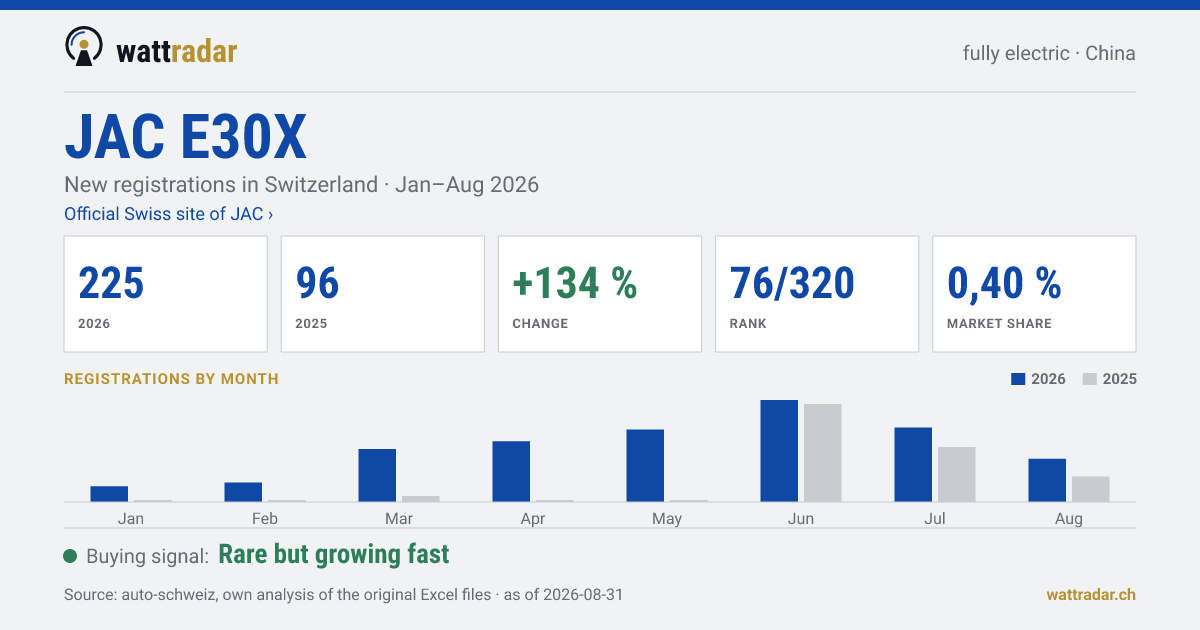1200x630 pixels.
Task: Click the grey 2025 bar for Aug
Action: 1091,489
